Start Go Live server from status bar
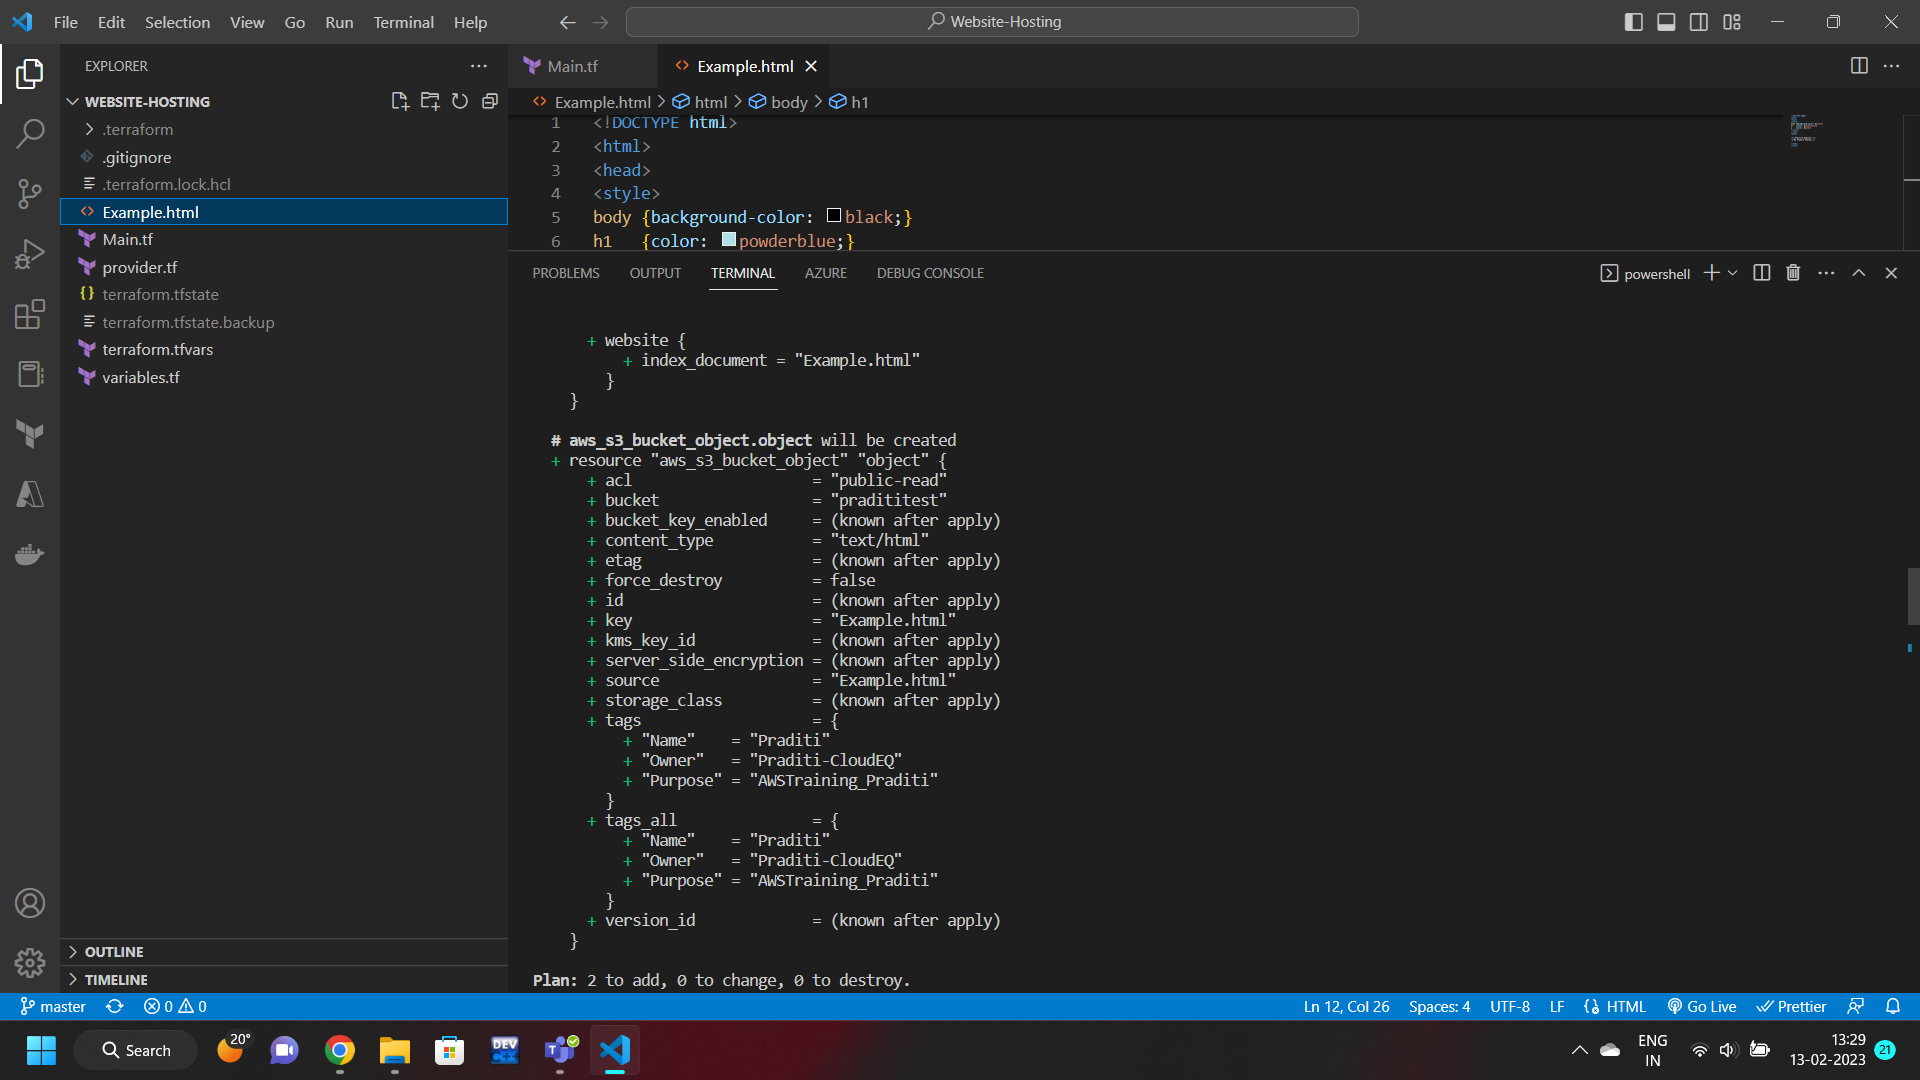The image size is (1920, 1080). (x=1701, y=1006)
